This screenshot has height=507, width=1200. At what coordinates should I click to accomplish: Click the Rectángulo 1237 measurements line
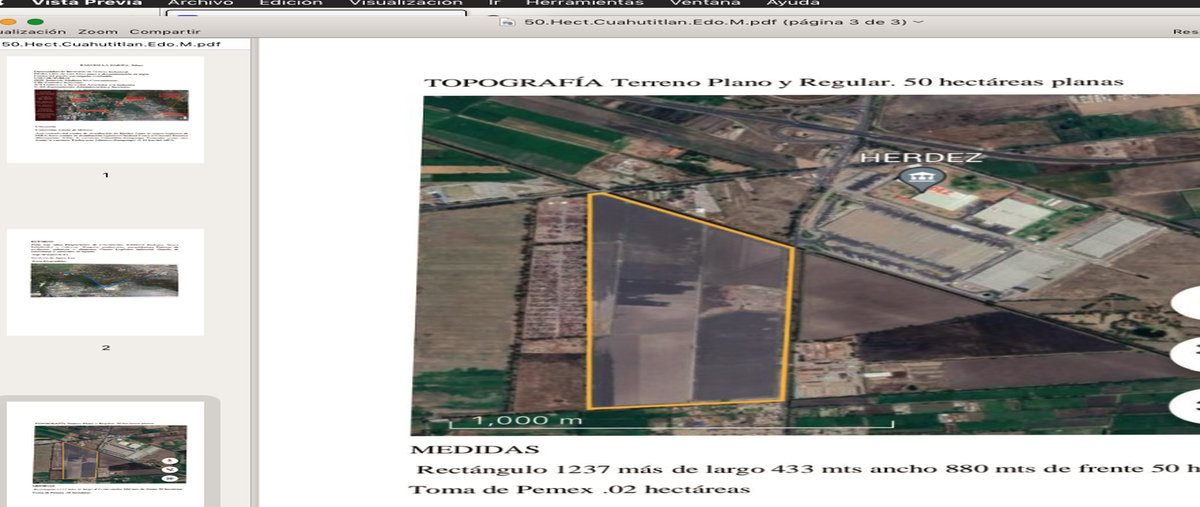[x=808, y=469]
